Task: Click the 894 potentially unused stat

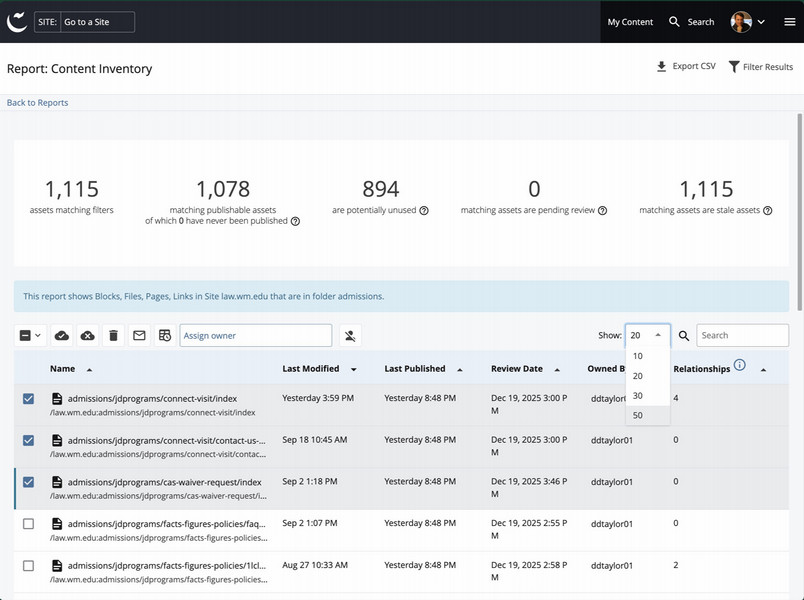Action: click(380, 196)
